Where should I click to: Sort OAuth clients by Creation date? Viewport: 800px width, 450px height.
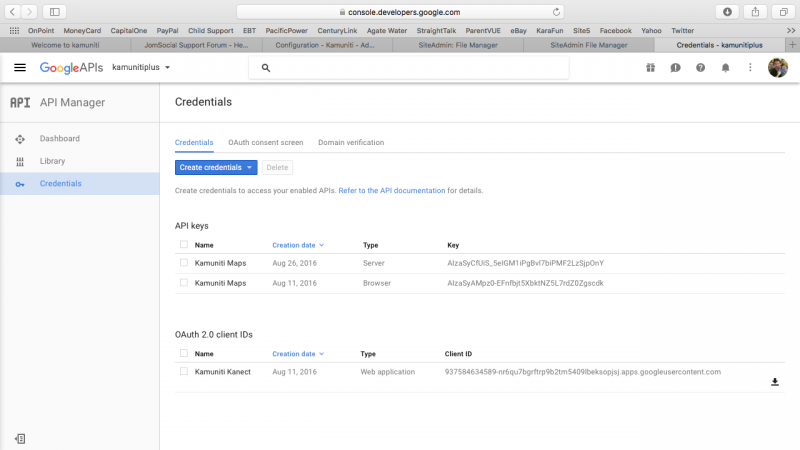click(298, 354)
